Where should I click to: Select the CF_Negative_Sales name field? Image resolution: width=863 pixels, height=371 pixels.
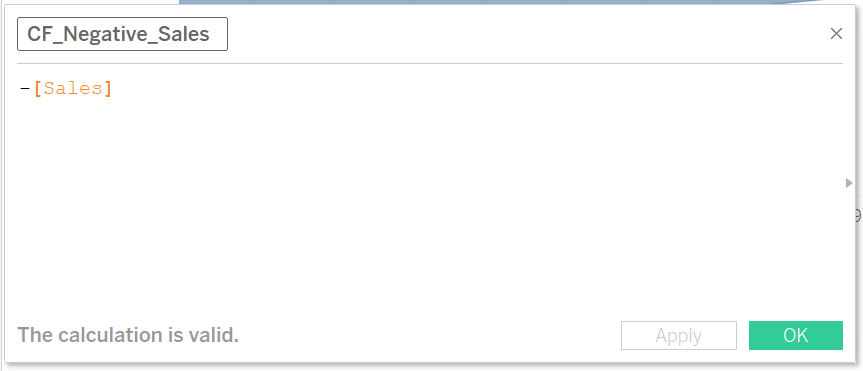pos(122,34)
